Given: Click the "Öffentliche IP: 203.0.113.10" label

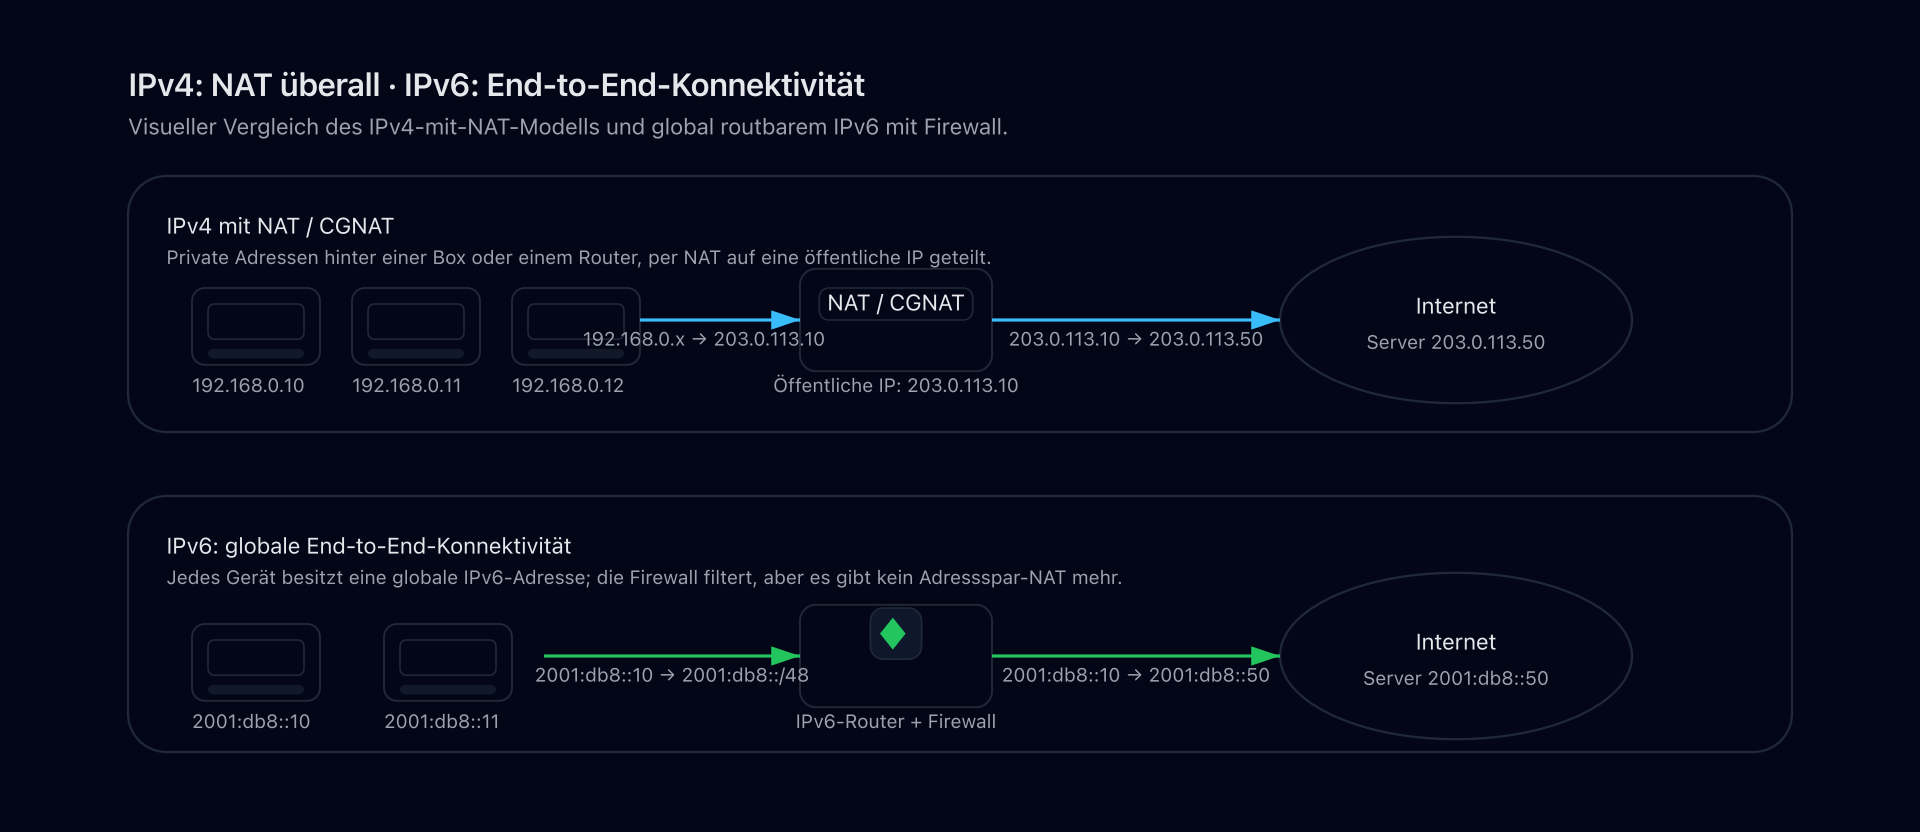Looking at the screenshot, I should click(895, 386).
